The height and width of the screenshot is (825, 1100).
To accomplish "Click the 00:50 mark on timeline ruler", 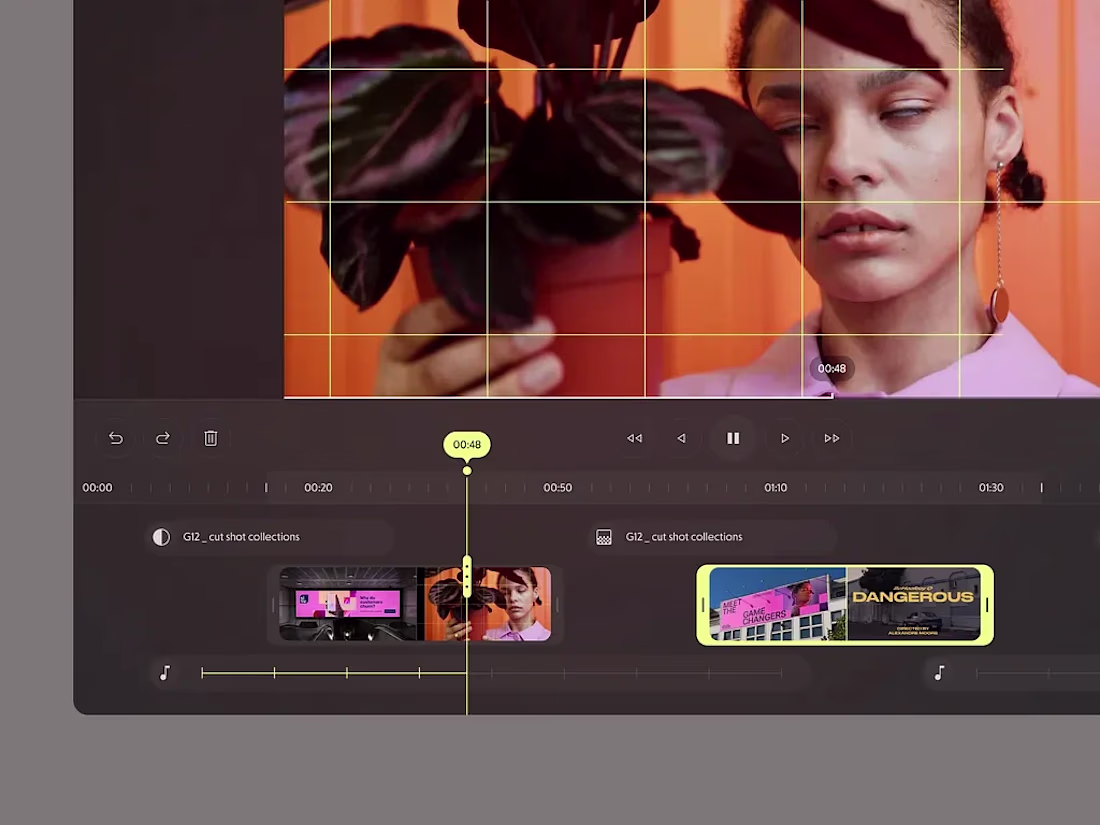I will click(558, 488).
